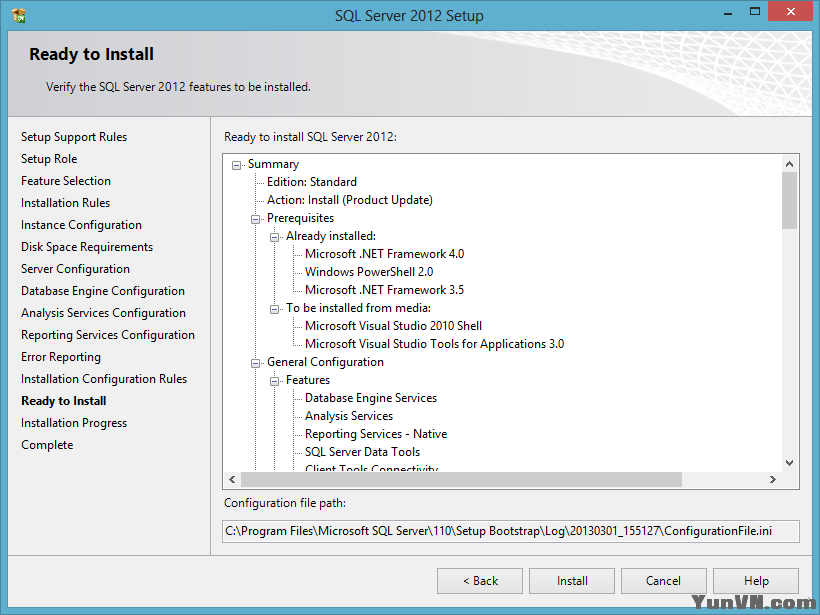
Task: Minimize the SQL Server 2012 Setup window
Action: coord(727,12)
